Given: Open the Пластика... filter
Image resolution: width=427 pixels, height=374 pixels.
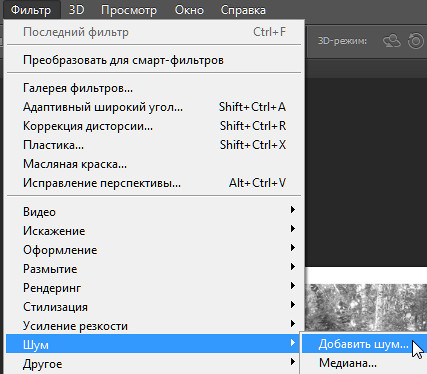Looking at the screenshot, I should coord(154,145).
